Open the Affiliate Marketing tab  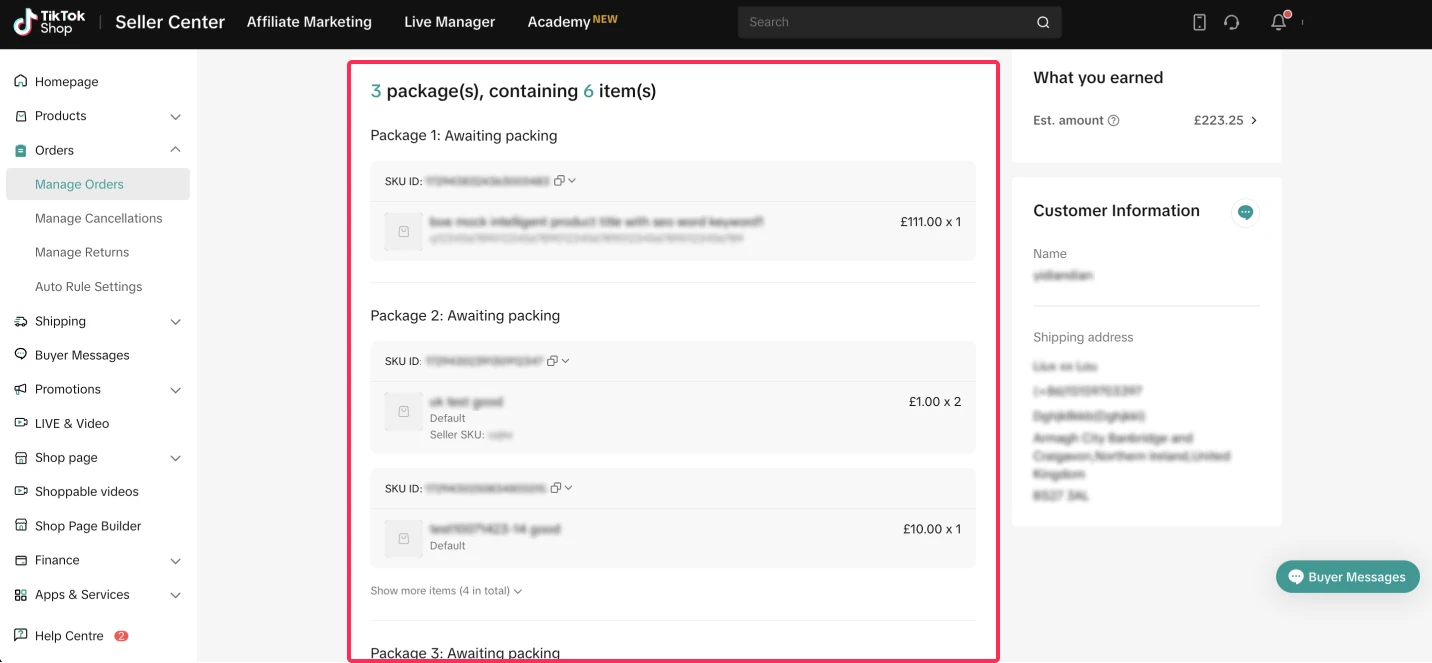coord(309,22)
